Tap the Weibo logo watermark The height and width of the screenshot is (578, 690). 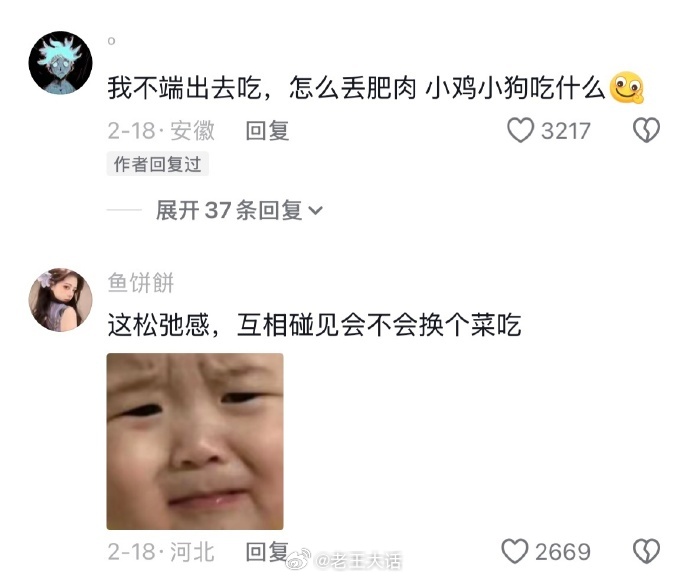pos(299,560)
